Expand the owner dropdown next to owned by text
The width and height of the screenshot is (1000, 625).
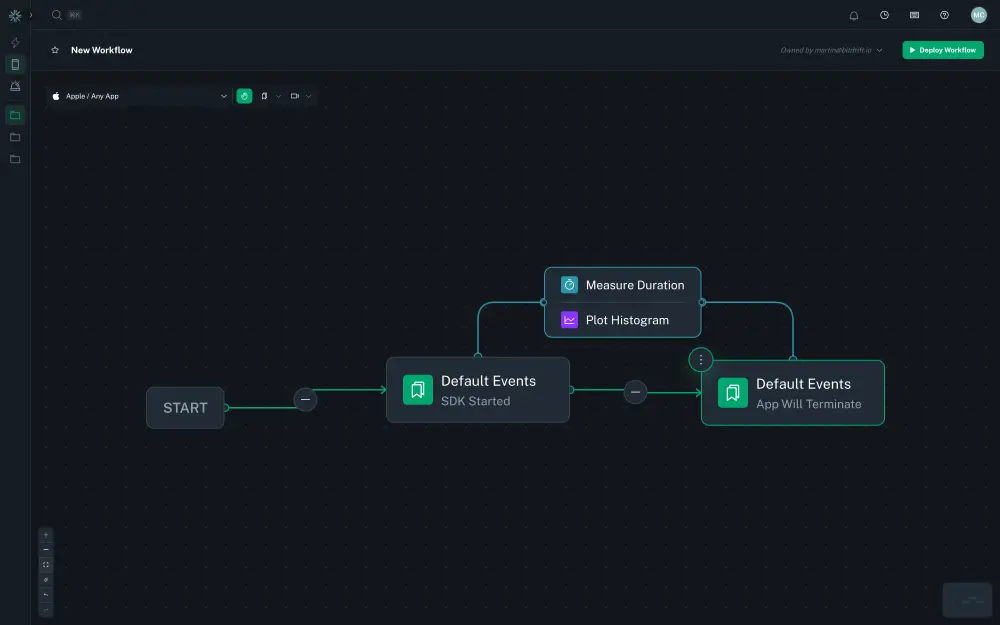(x=878, y=49)
